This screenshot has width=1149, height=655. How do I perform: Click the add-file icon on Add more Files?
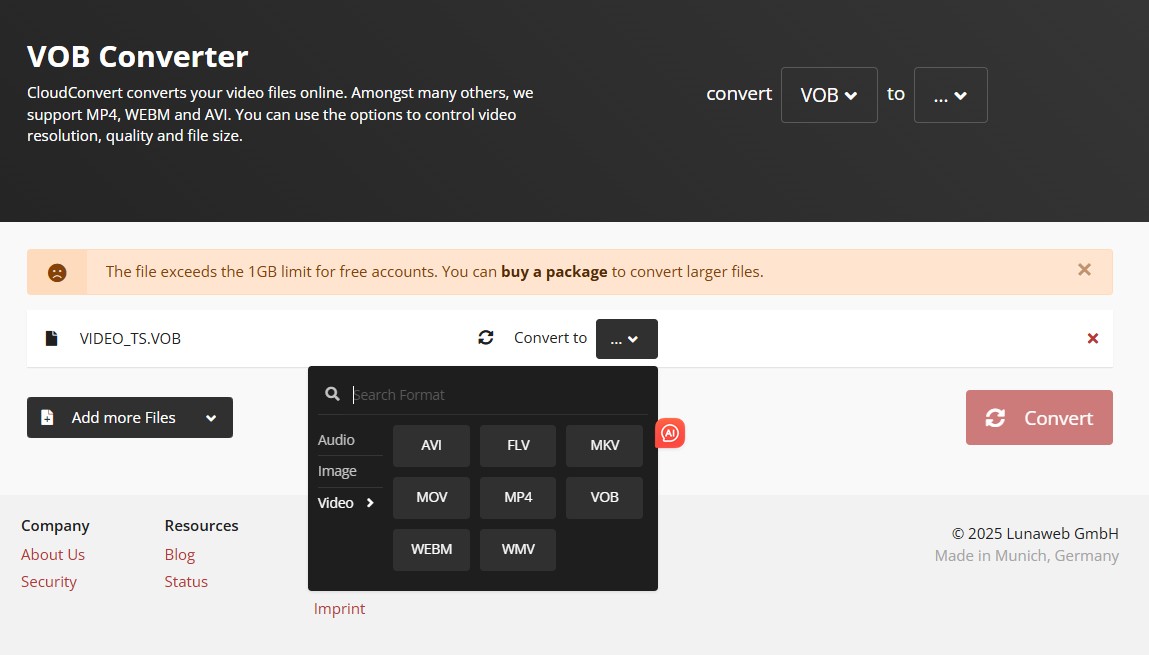(47, 417)
